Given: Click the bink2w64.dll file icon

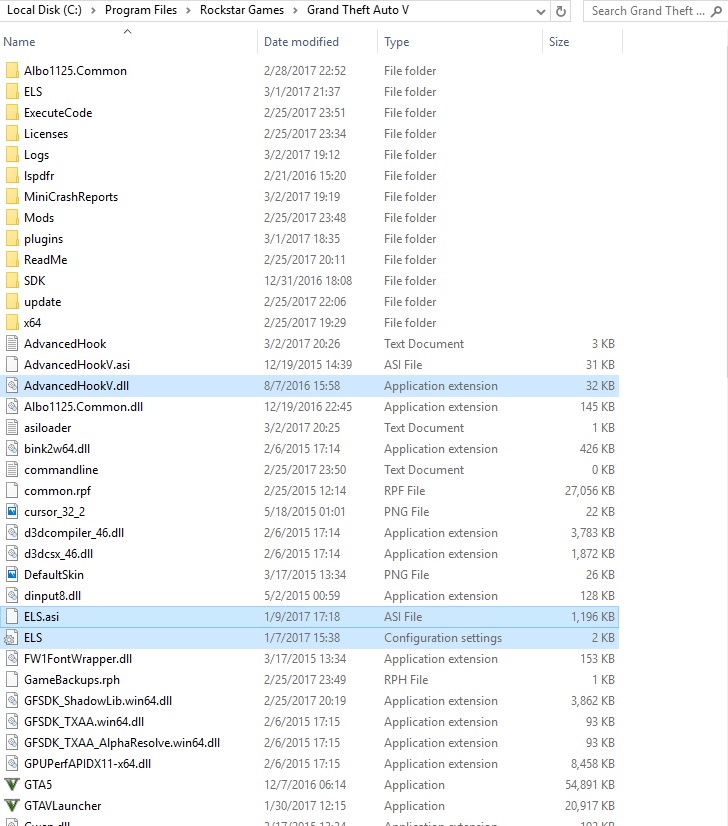Looking at the screenshot, I should [x=12, y=449].
